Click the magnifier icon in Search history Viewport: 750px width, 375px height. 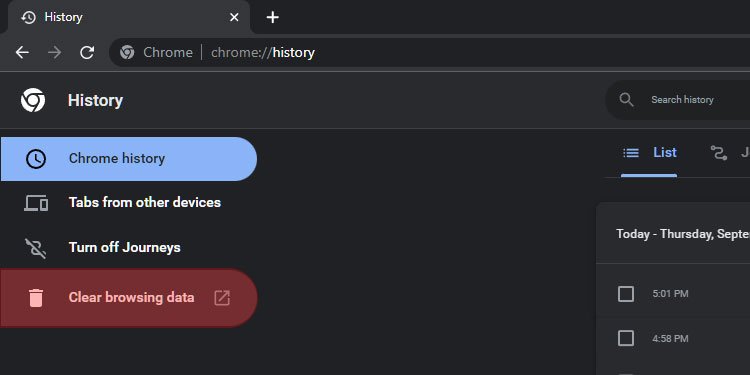tap(626, 99)
